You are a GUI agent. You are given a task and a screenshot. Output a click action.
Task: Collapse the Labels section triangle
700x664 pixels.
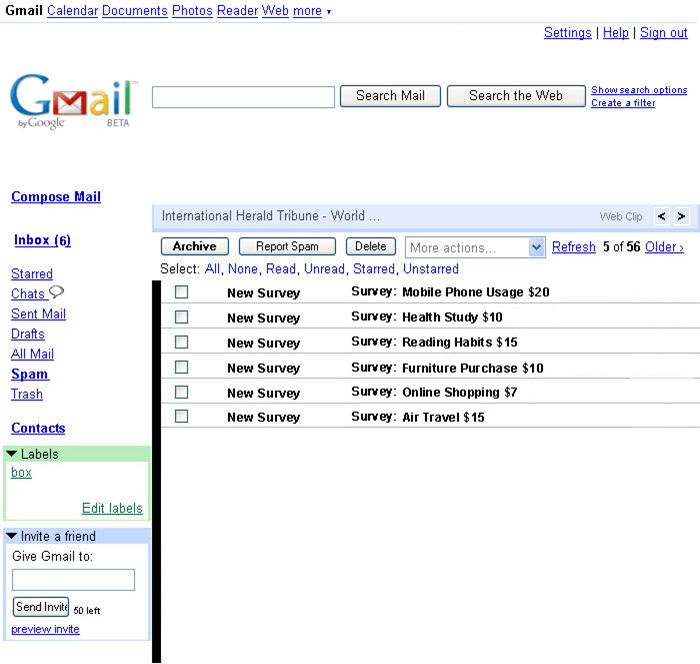[12, 454]
